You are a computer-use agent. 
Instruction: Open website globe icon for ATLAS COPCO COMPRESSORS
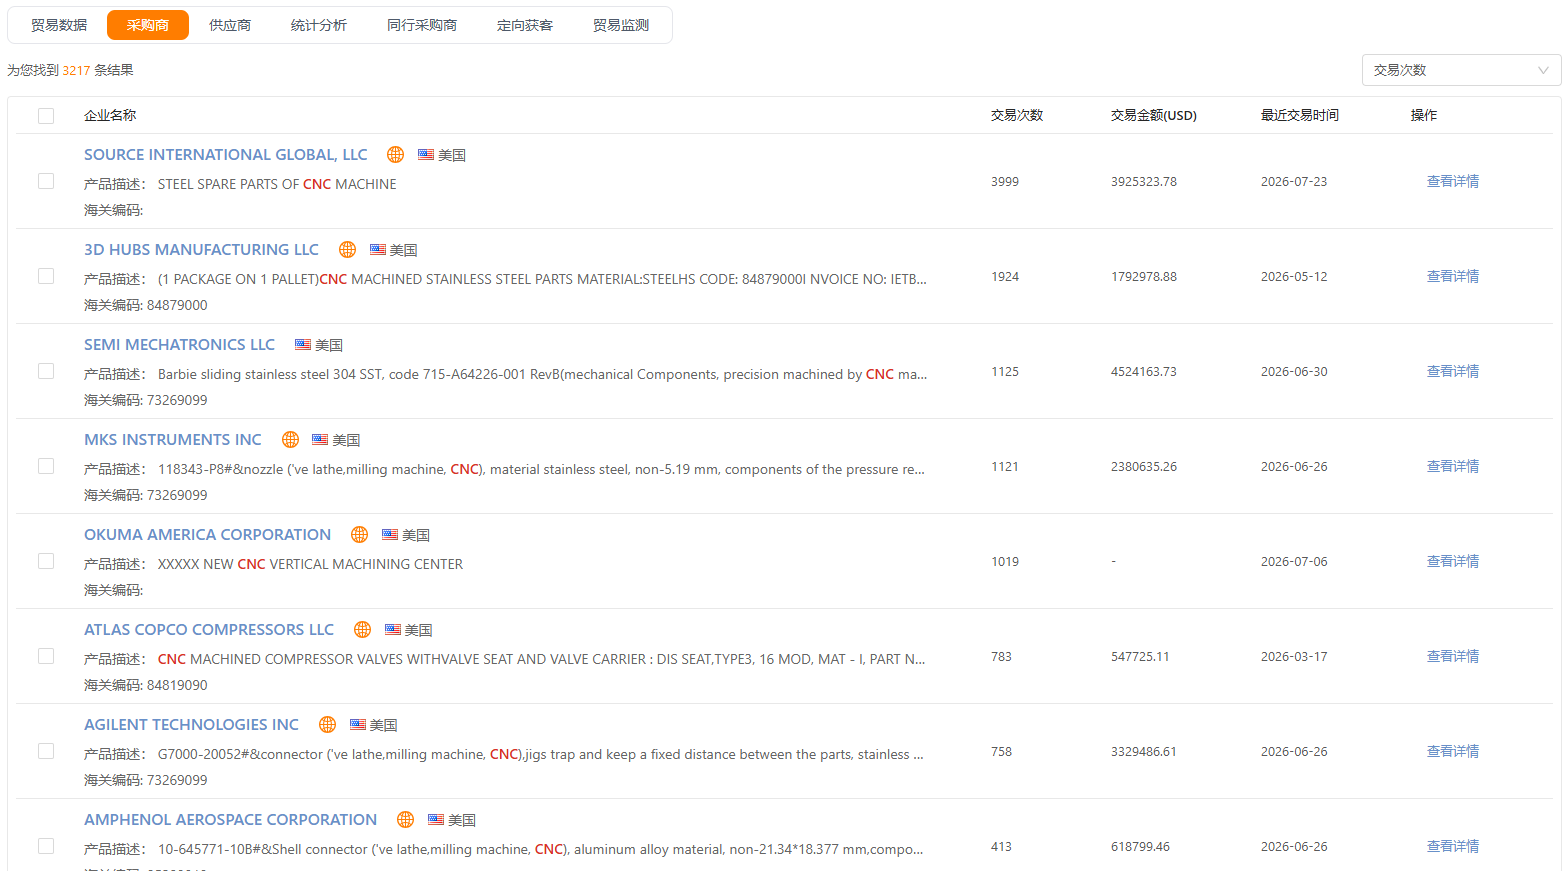[363, 630]
